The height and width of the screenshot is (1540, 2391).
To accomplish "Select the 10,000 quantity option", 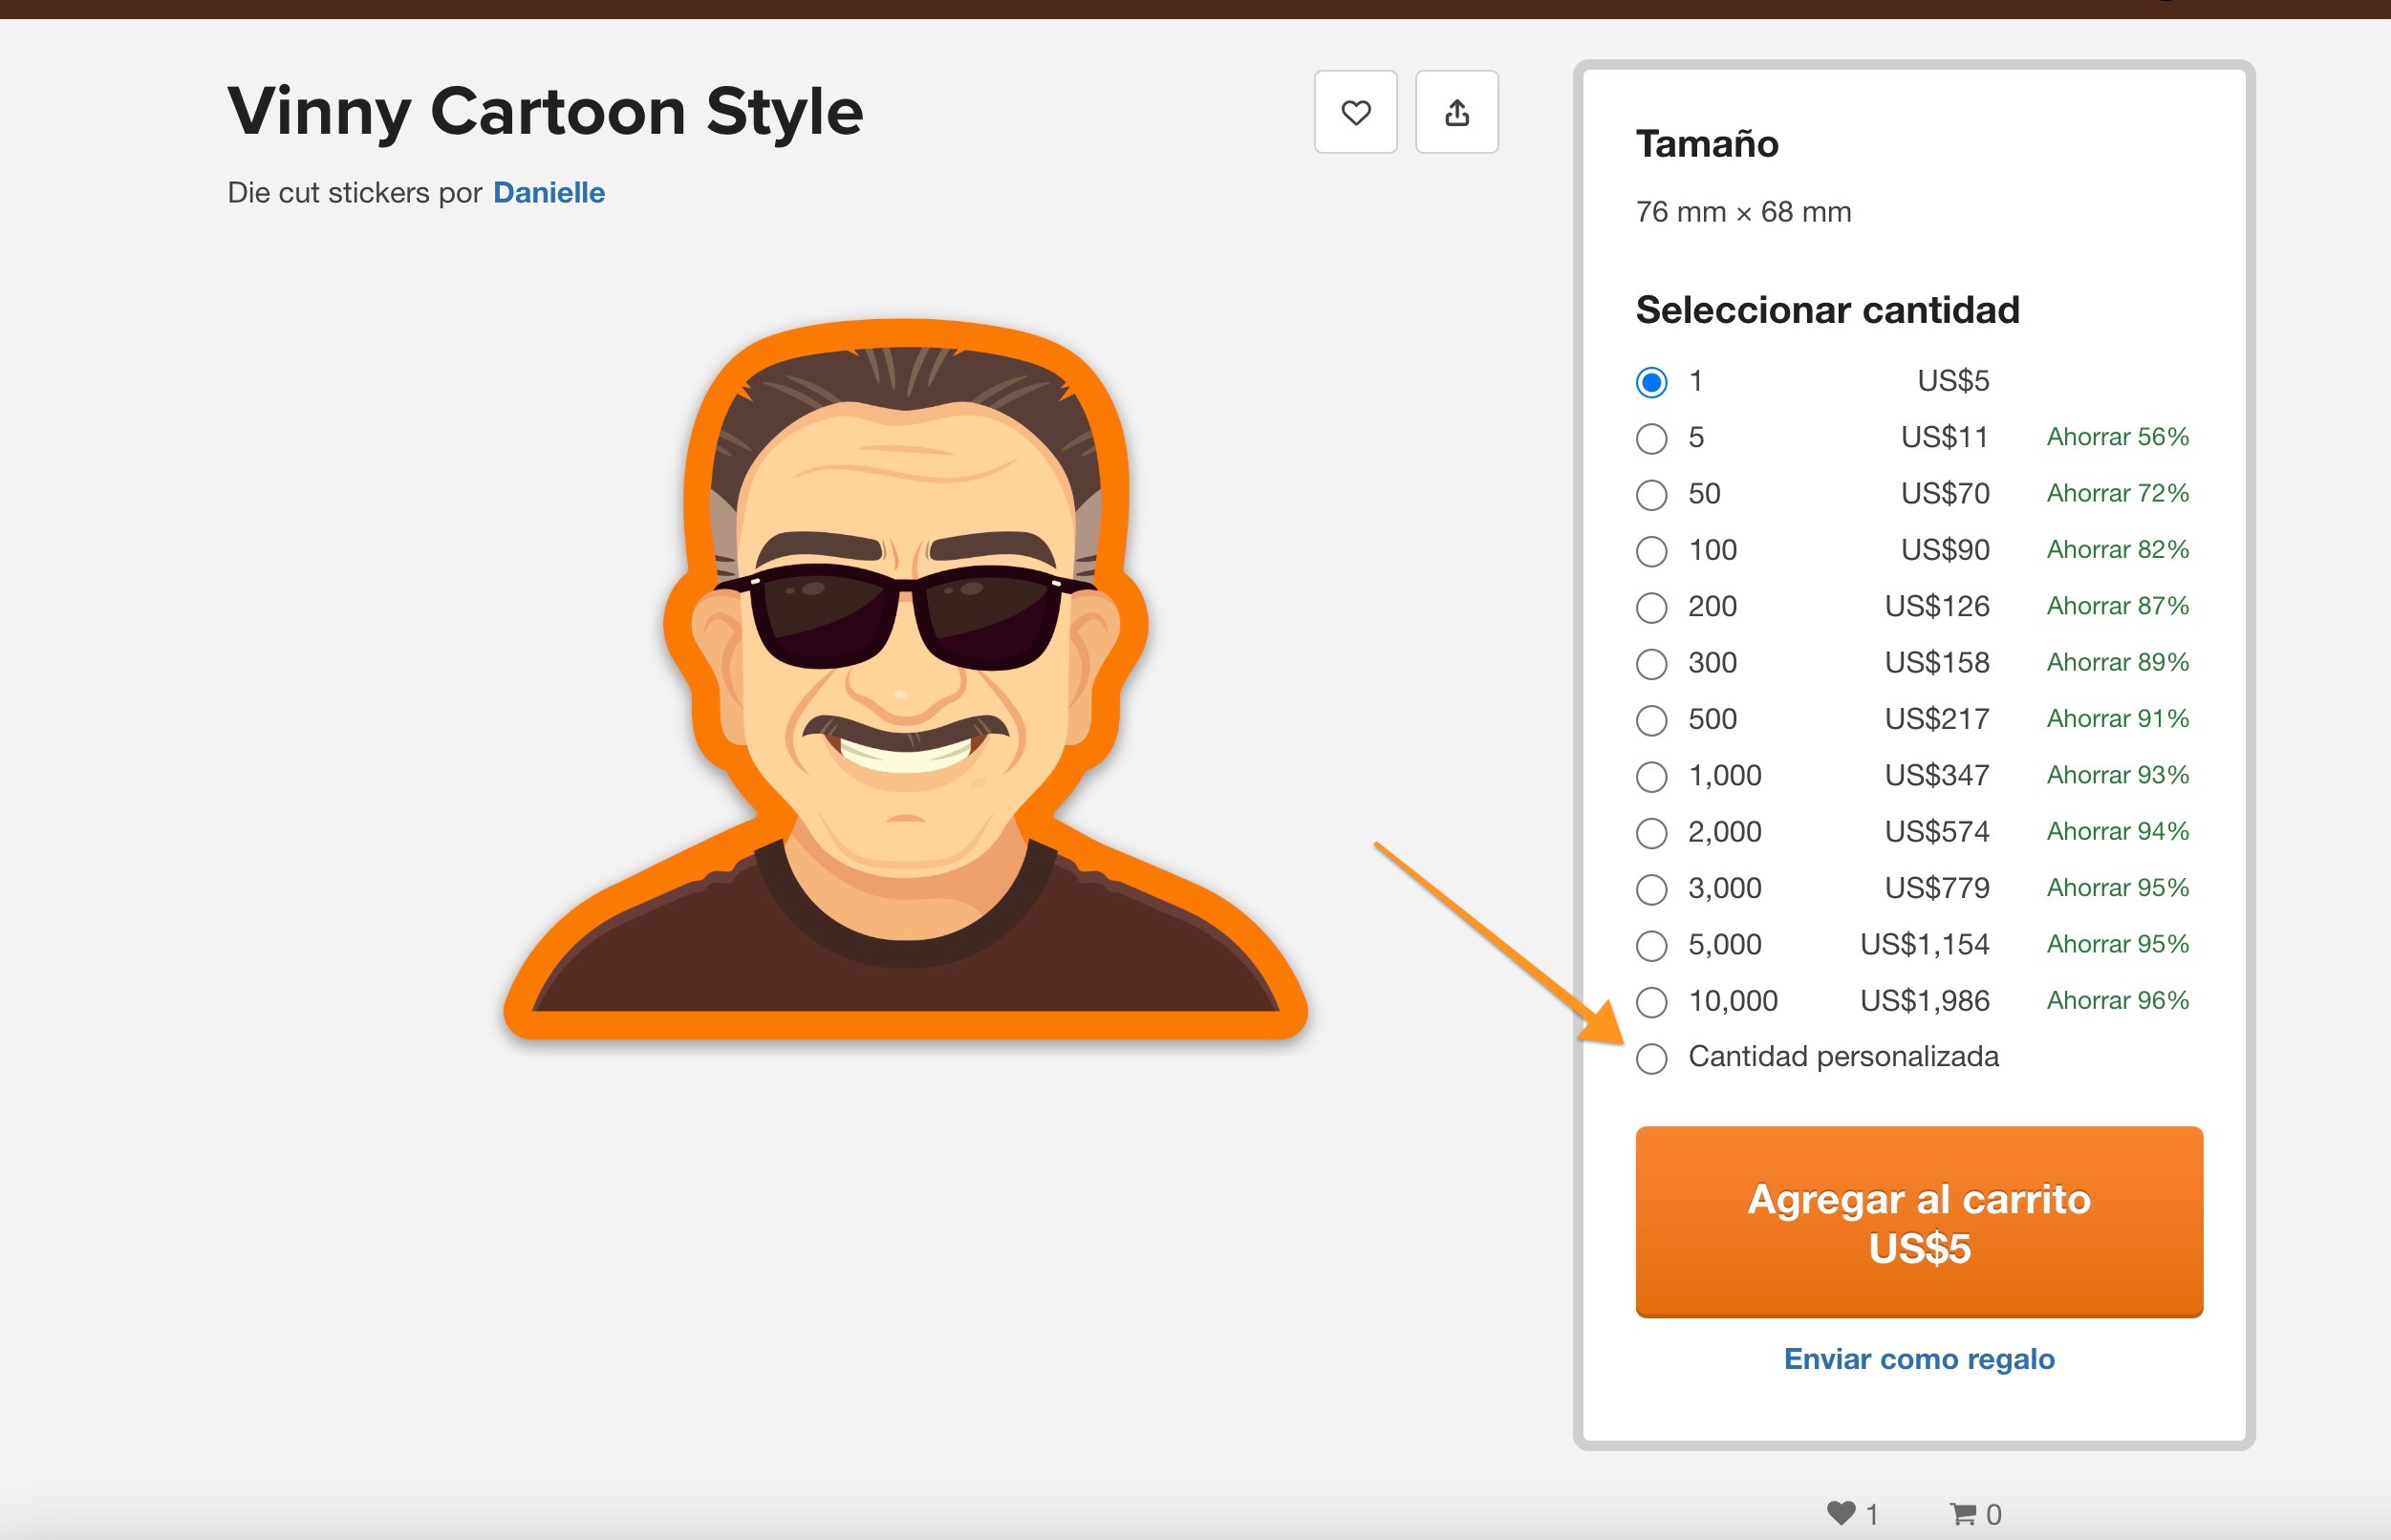I will [x=1652, y=1001].
